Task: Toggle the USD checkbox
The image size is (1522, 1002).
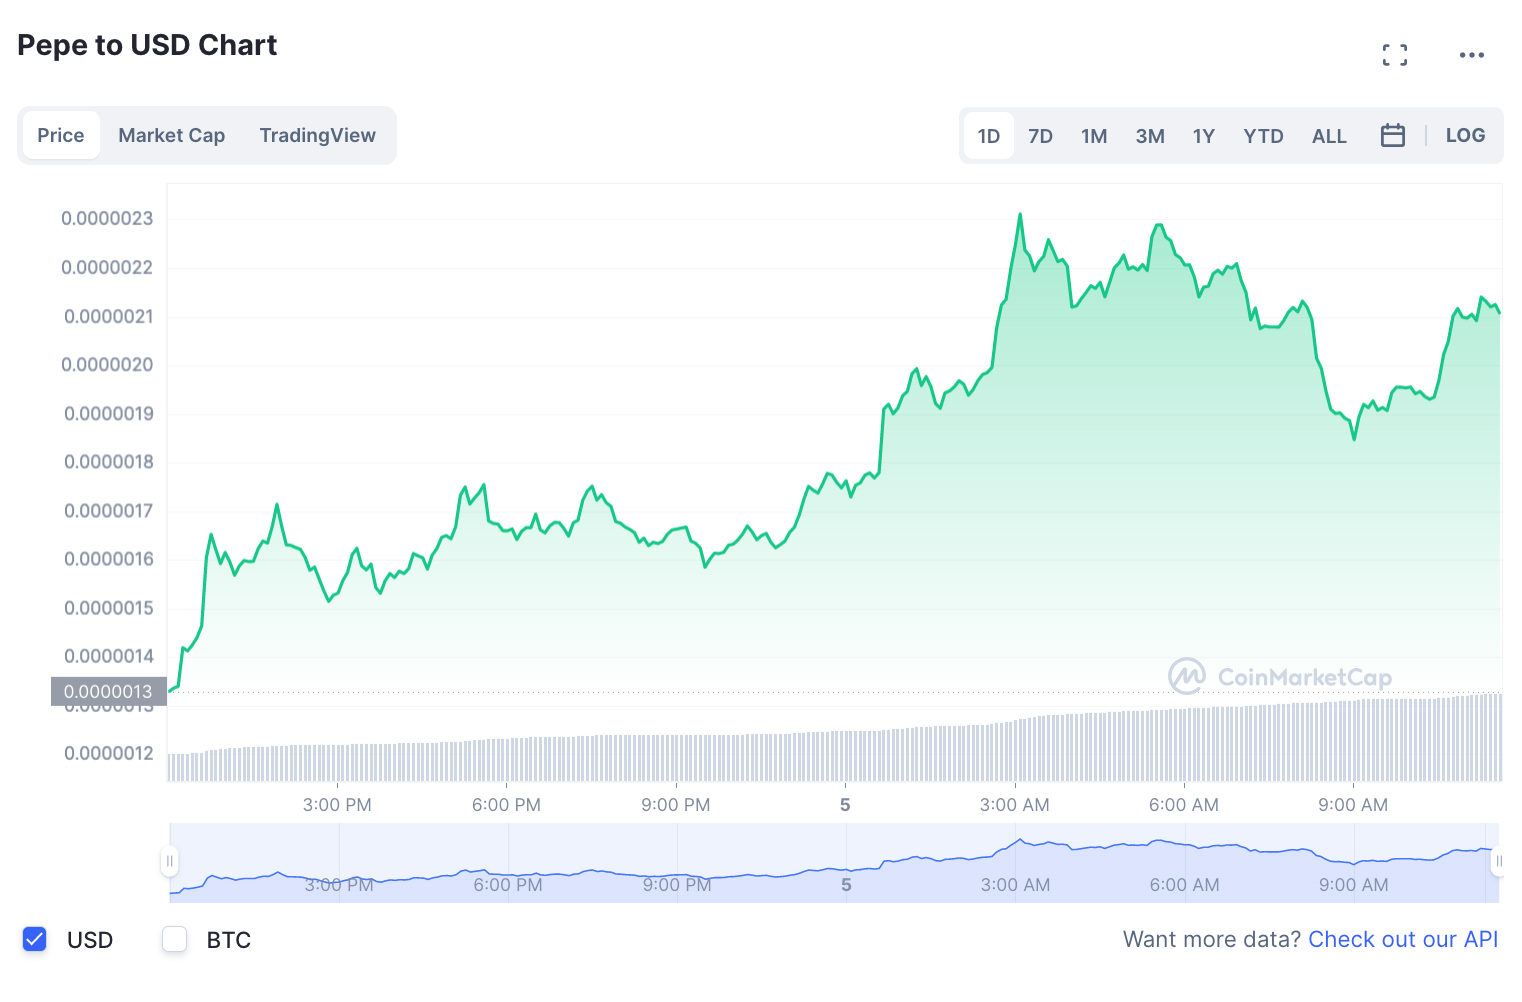Action: click(x=35, y=939)
